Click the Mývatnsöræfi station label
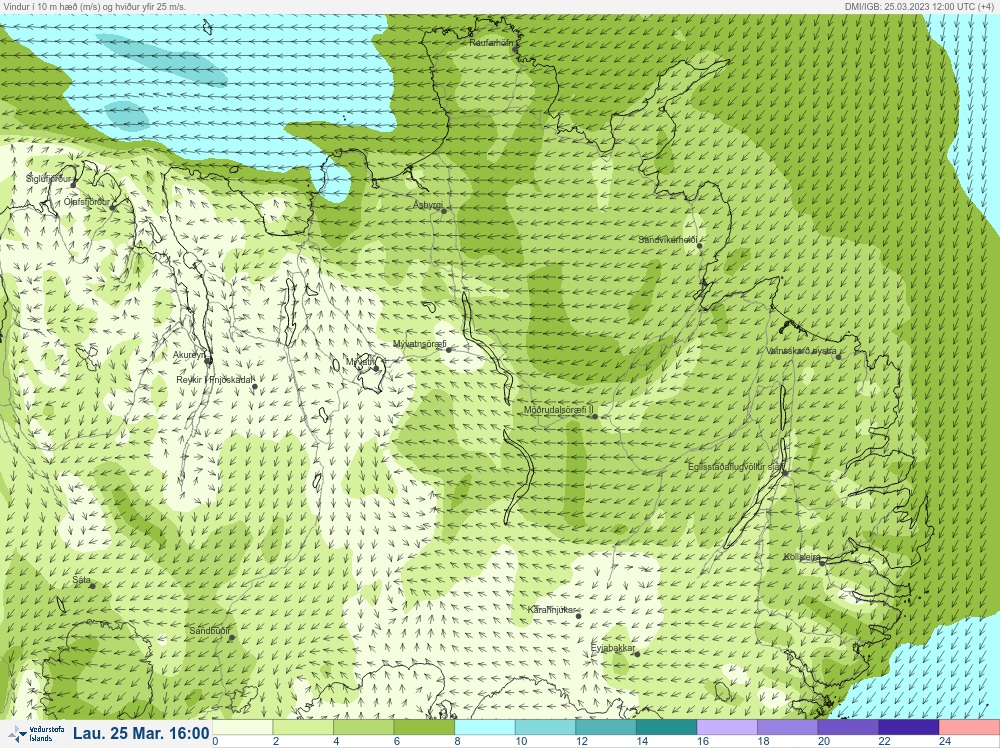The height and width of the screenshot is (748, 1000). pos(420,344)
